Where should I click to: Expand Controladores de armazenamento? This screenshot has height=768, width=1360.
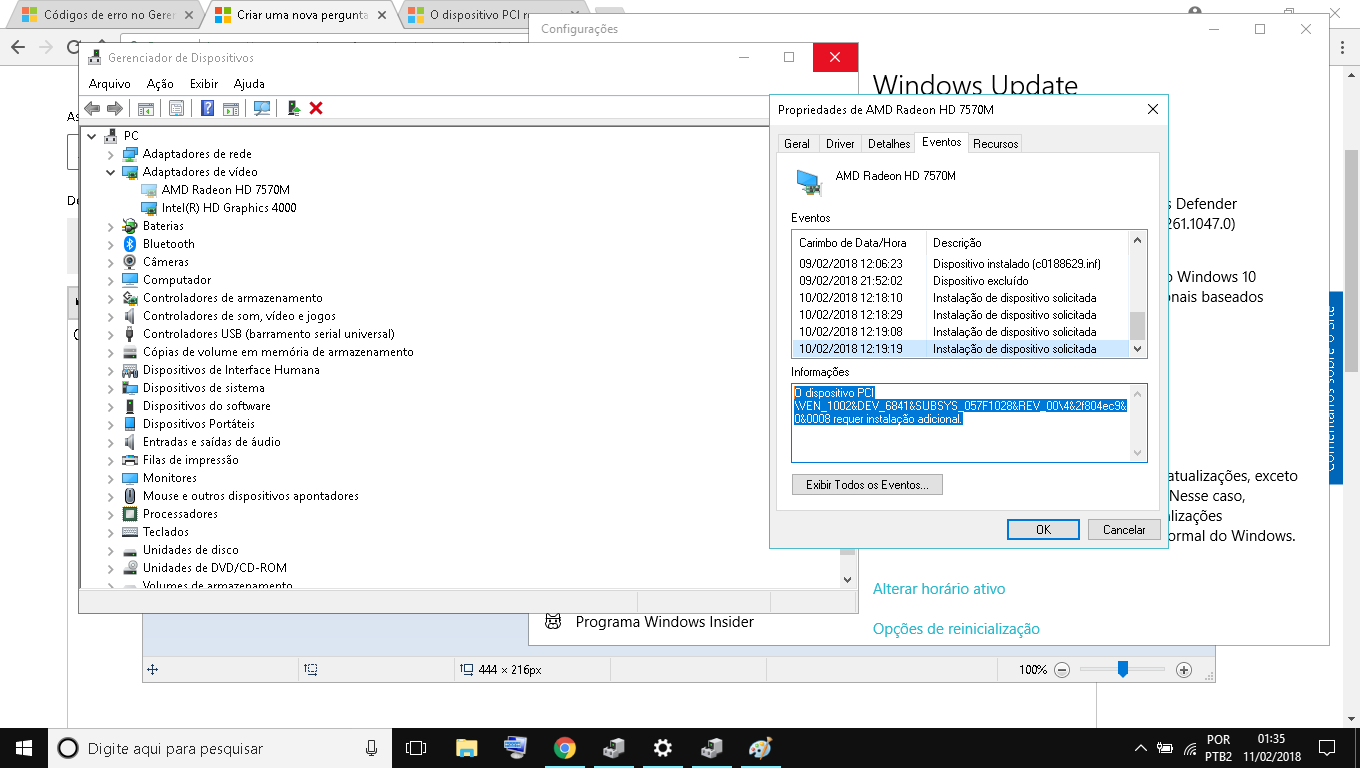point(111,298)
